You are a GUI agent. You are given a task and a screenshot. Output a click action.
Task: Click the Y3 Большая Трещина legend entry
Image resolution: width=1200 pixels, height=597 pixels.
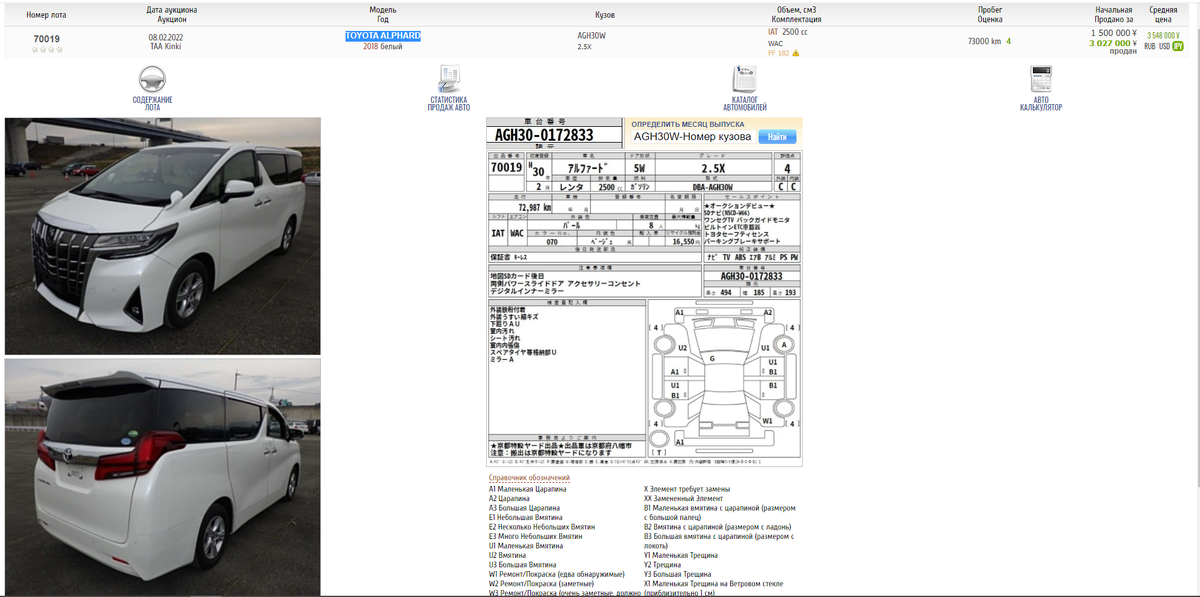678,574
